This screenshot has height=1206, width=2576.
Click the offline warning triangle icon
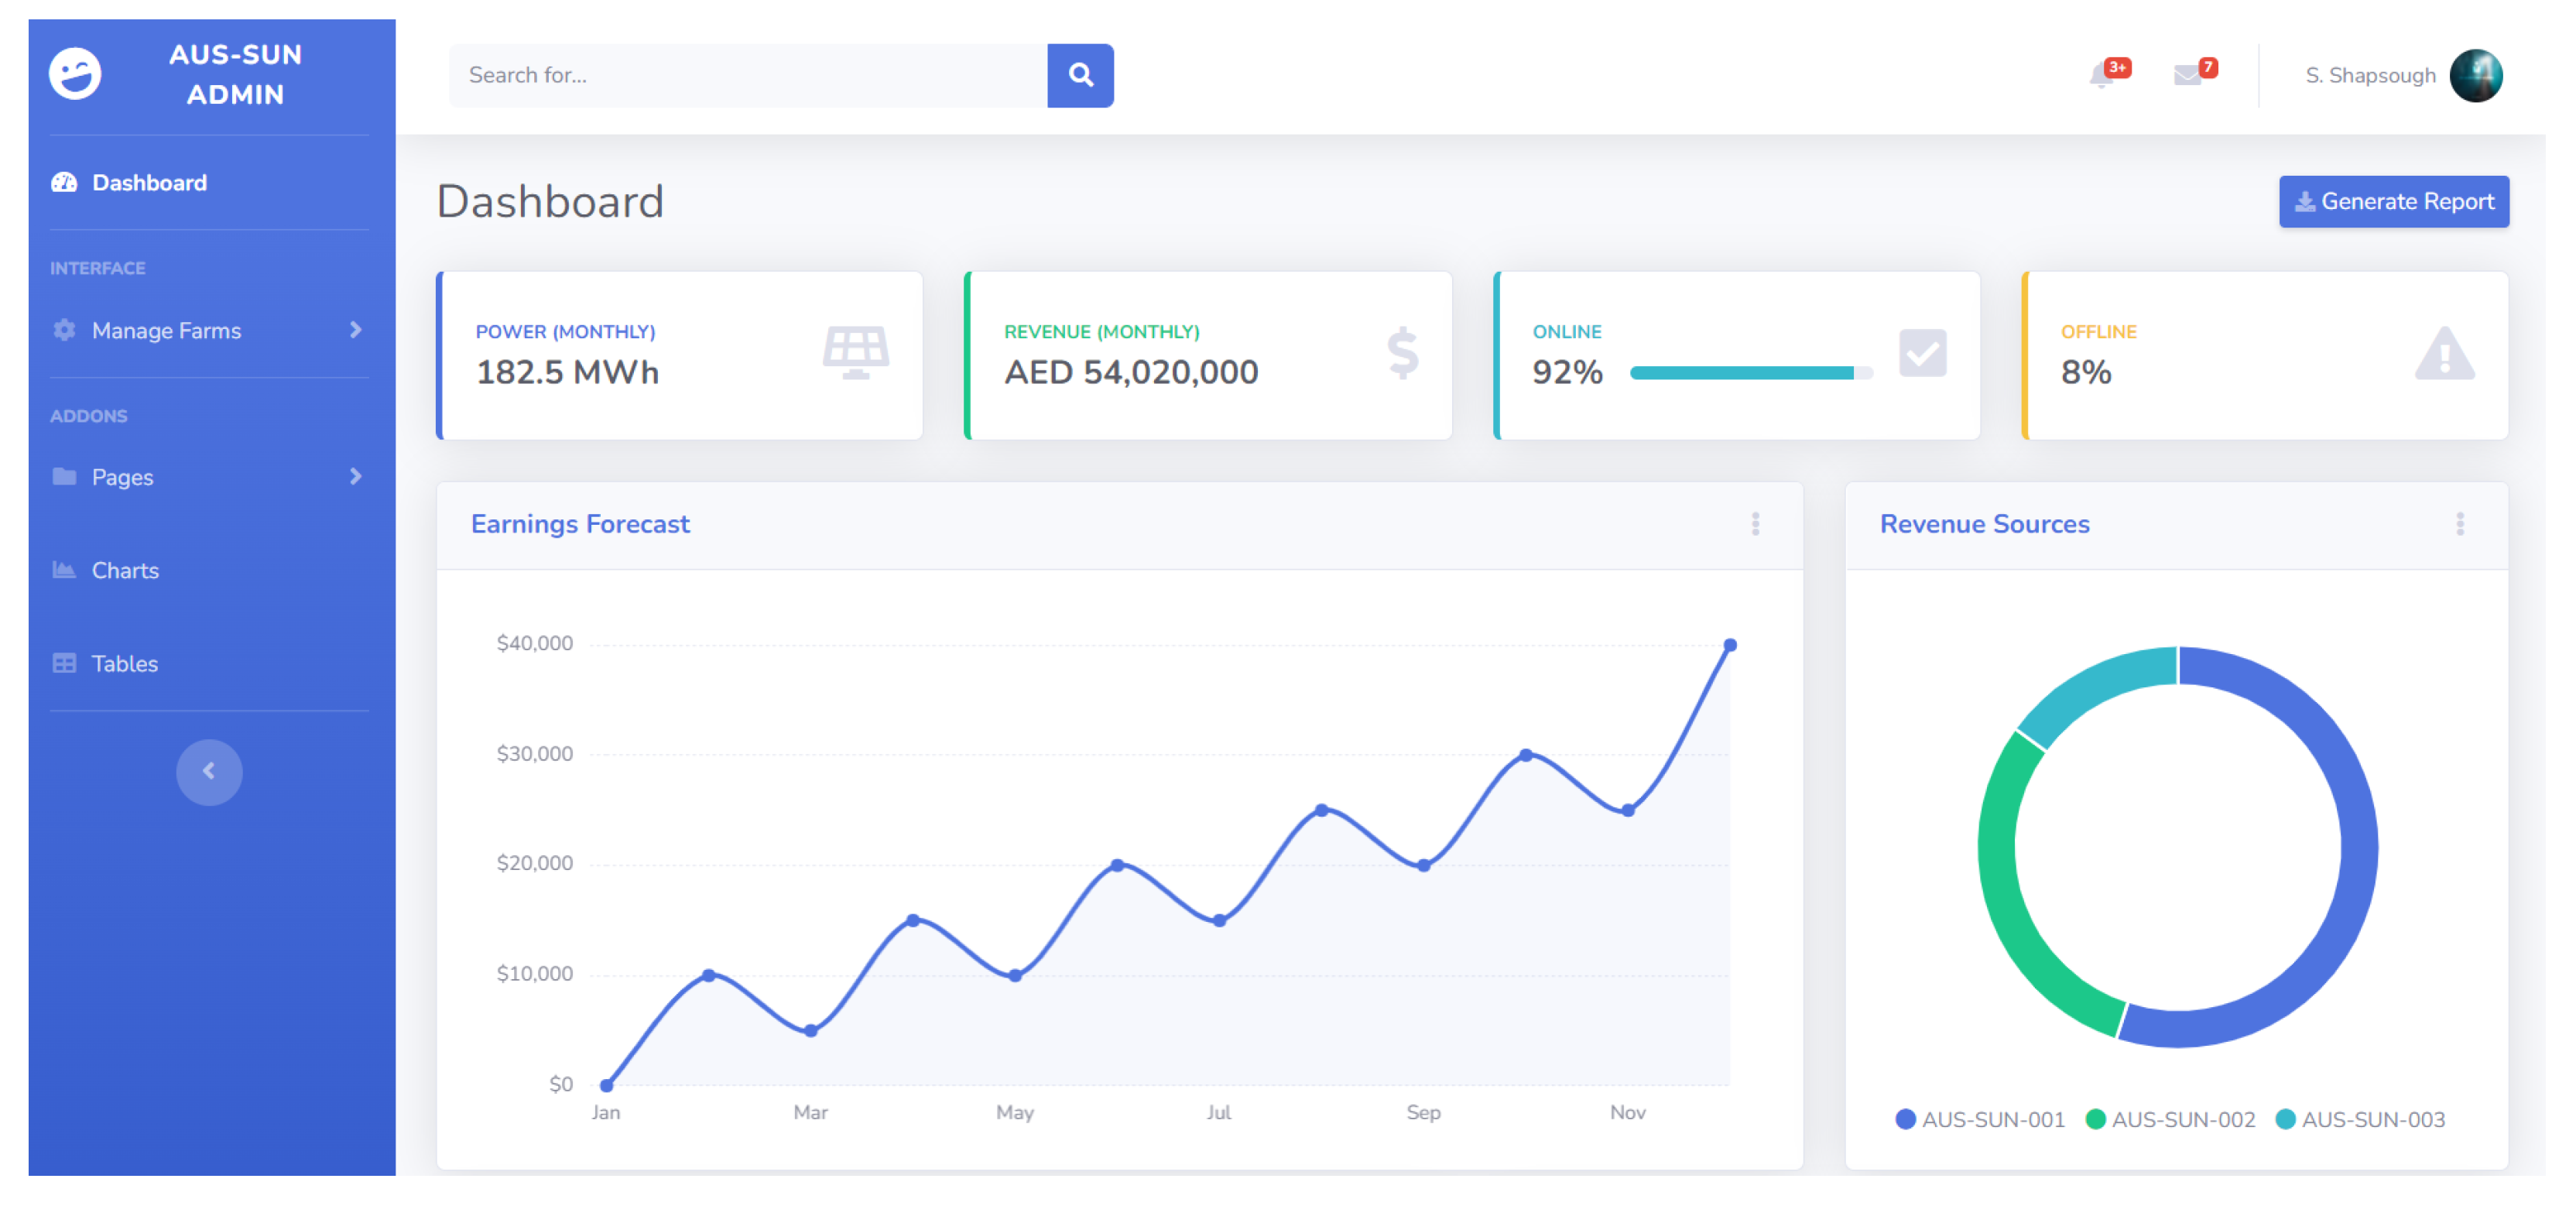click(x=2444, y=355)
